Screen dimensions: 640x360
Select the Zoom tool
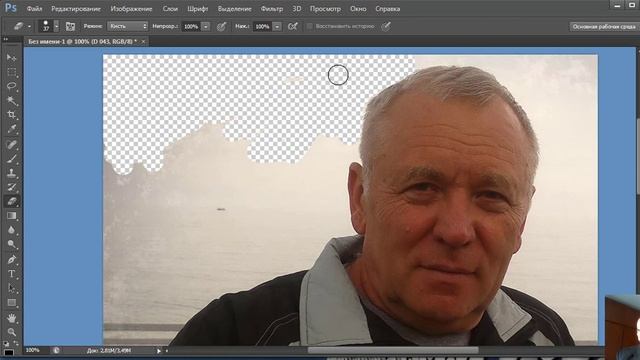point(11,332)
